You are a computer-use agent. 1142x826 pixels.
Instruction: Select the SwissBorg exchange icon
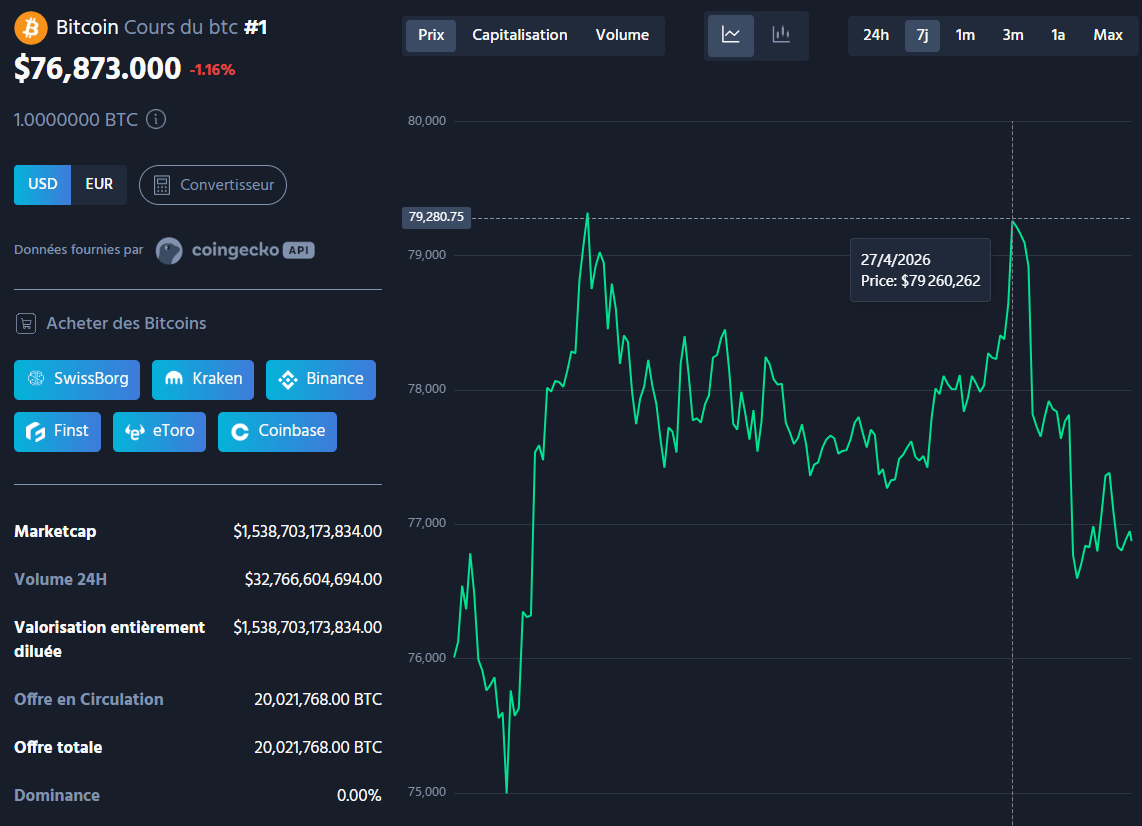coord(35,380)
